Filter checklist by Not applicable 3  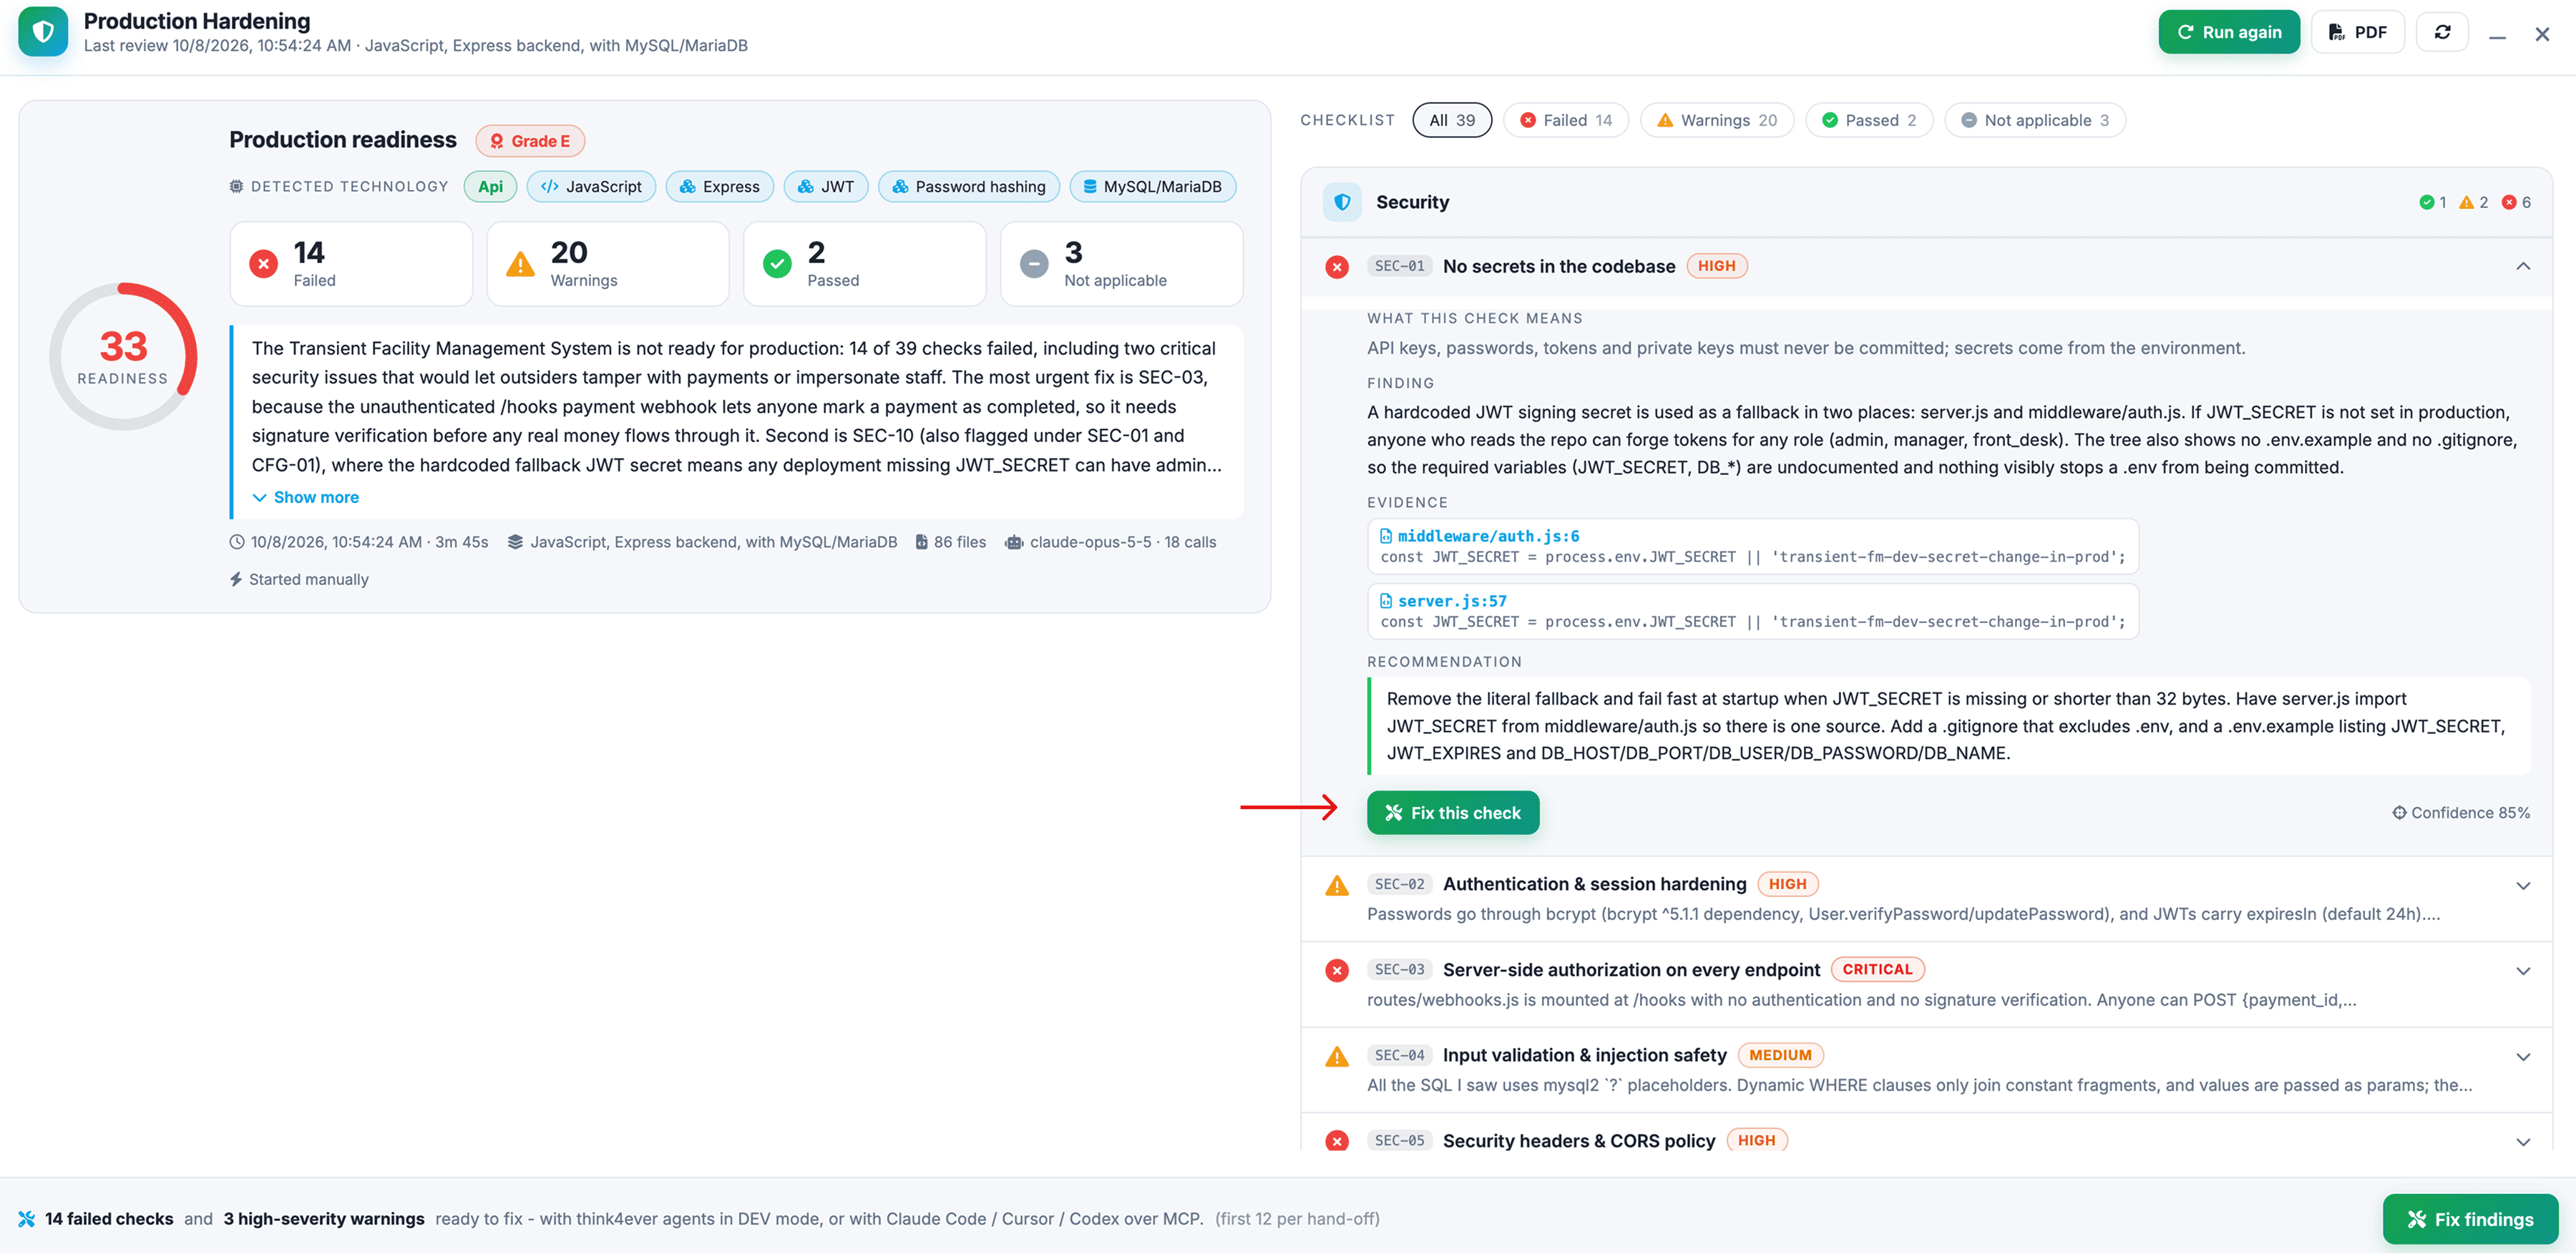pyautogui.click(x=2034, y=120)
